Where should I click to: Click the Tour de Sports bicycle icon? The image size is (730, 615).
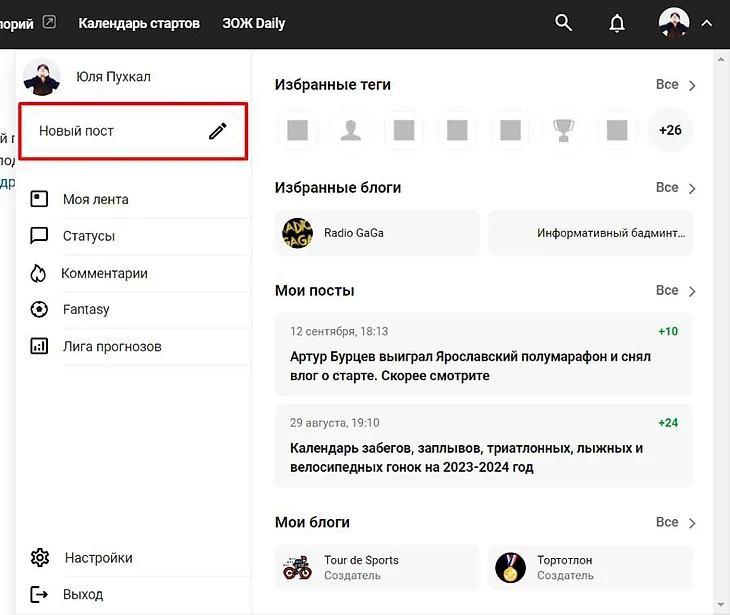pyautogui.click(x=298, y=568)
